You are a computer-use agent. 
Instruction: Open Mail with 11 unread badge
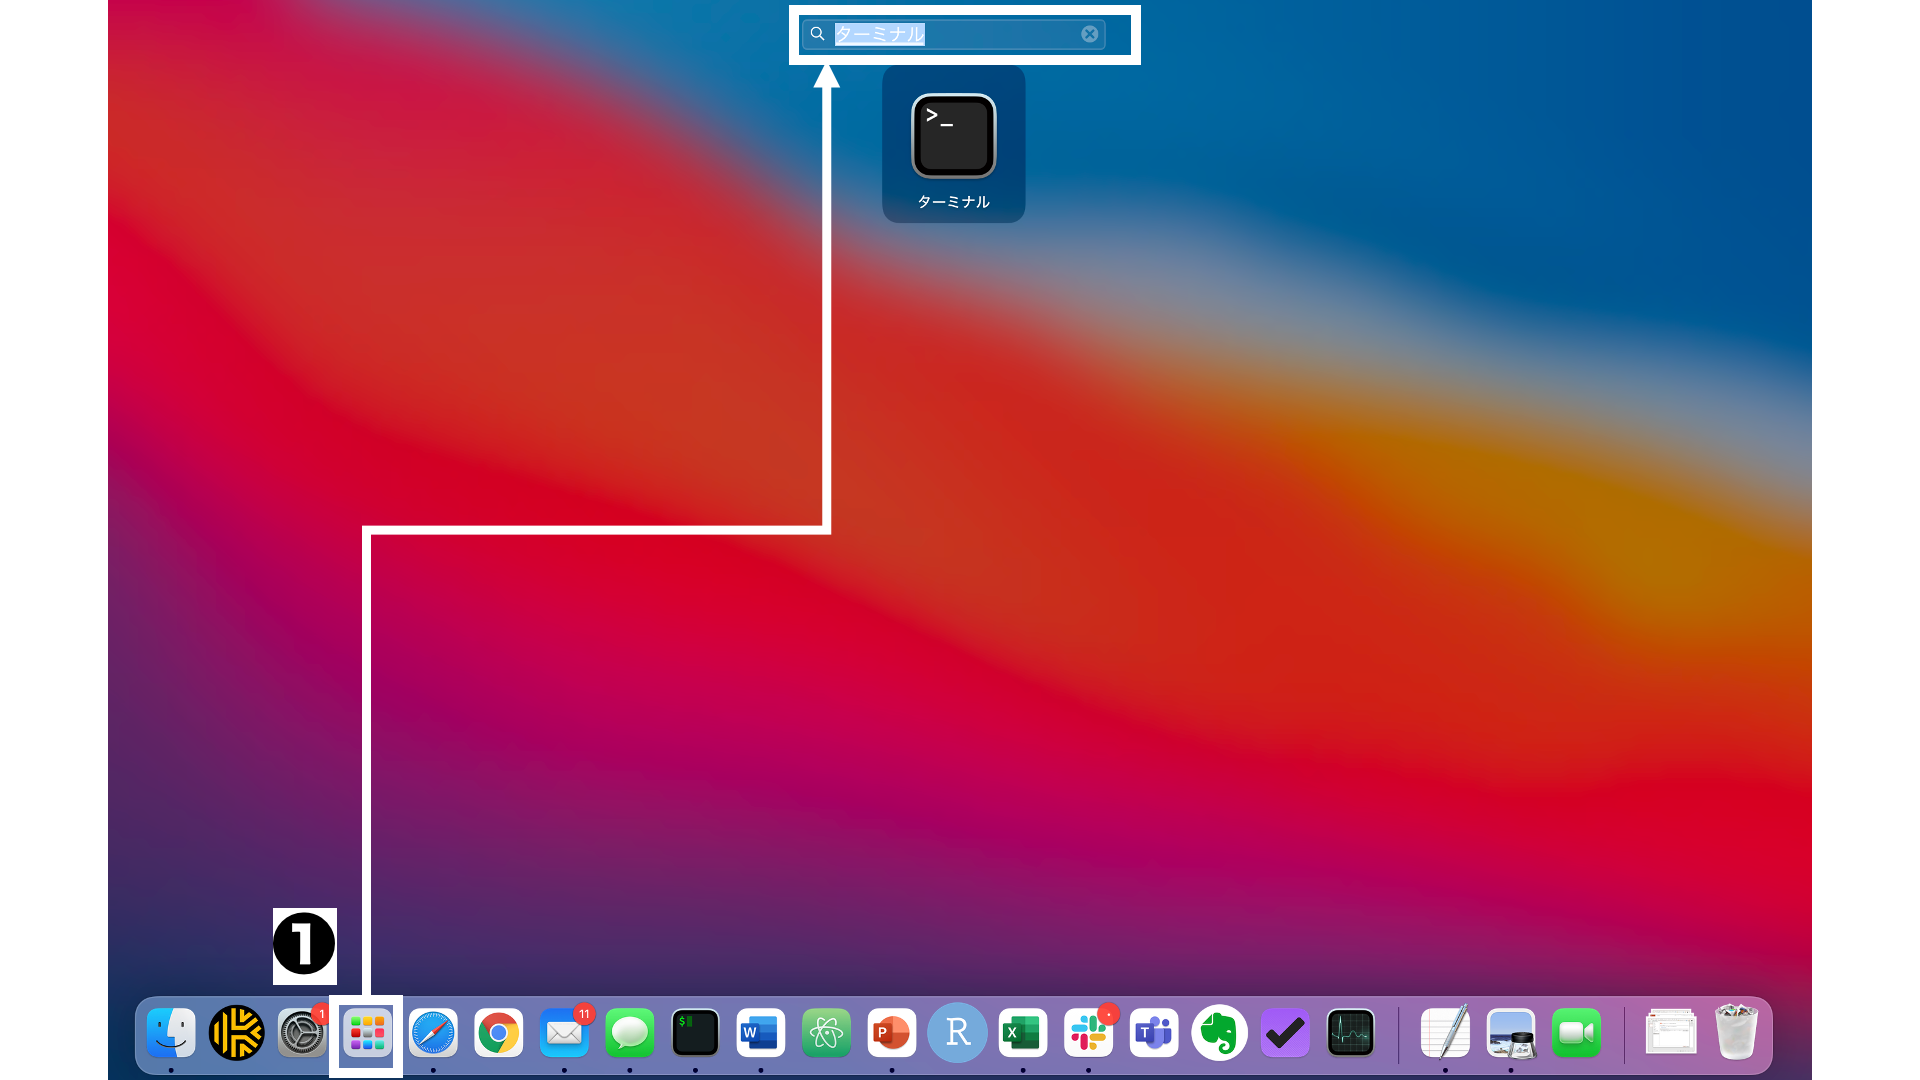(x=564, y=1033)
